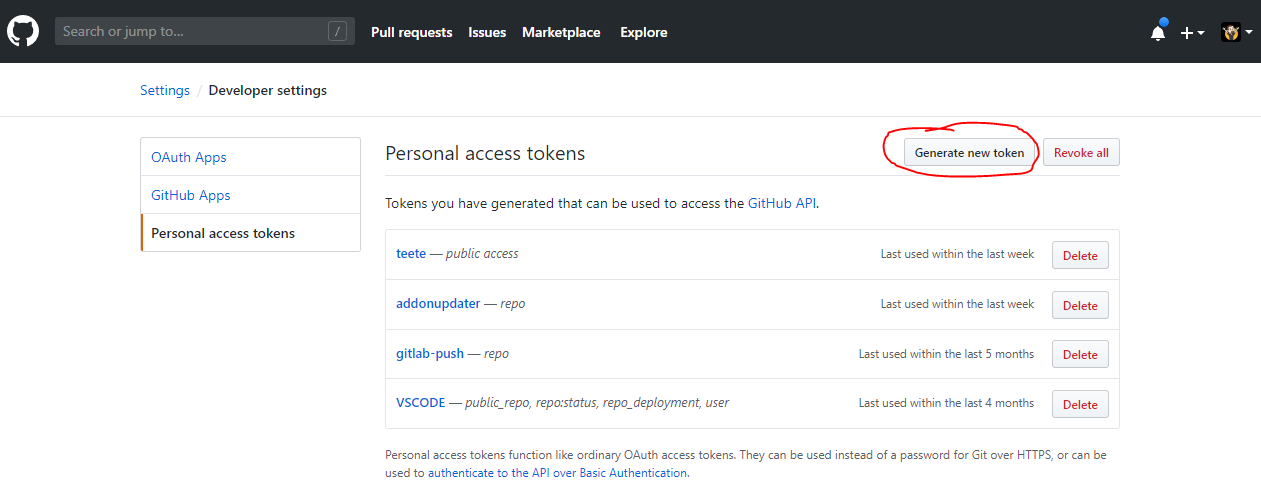Select Personal access tokens sidebar item

[223, 233]
